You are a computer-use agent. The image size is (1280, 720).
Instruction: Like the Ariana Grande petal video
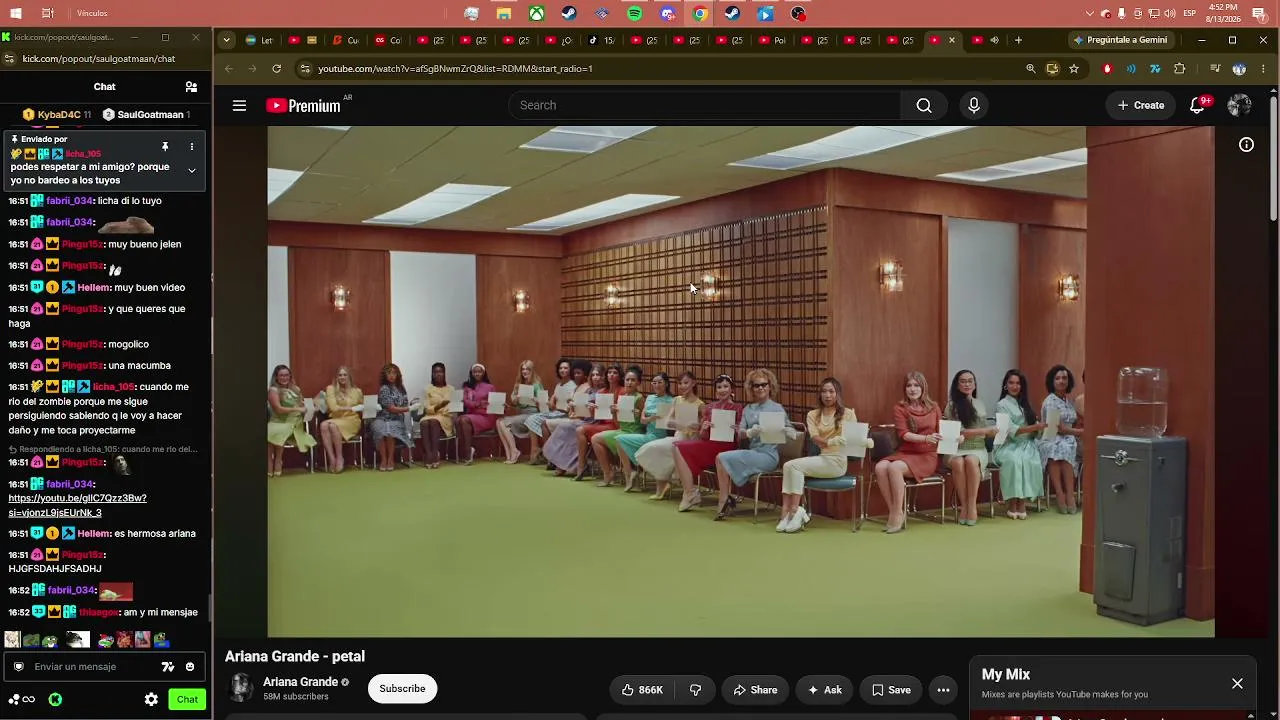tap(642, 690)
